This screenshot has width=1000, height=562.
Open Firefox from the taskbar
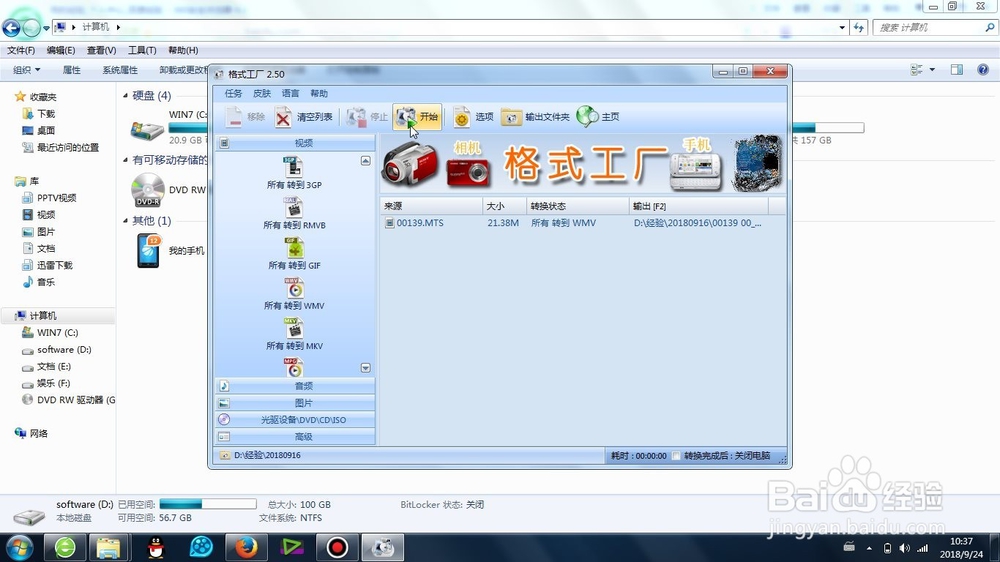tap(246, 547)
